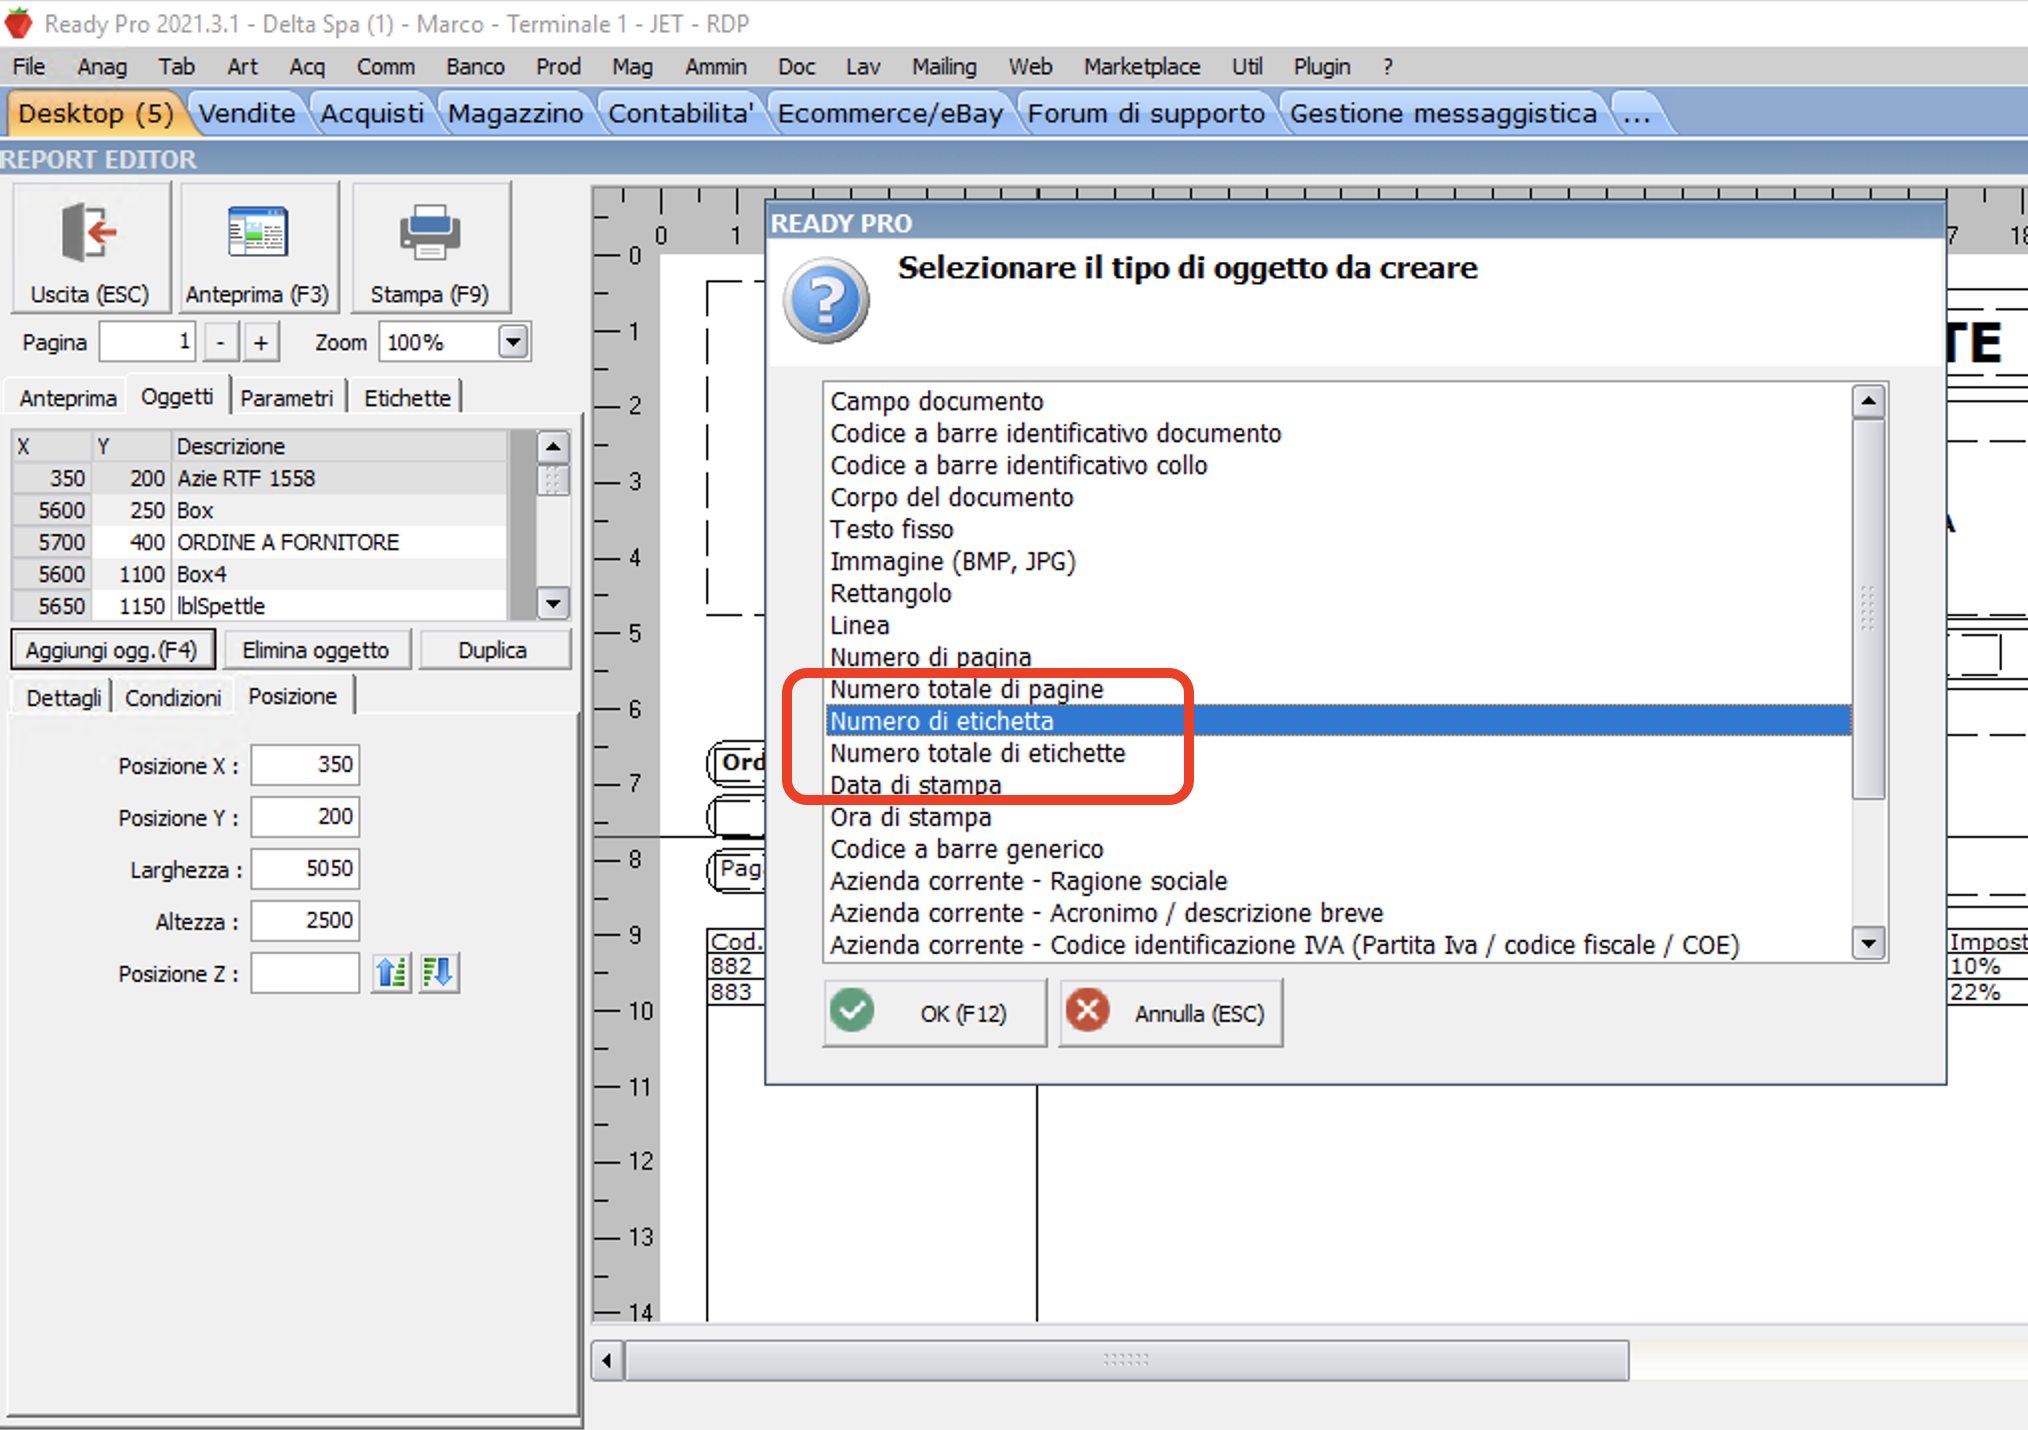Click the Duplica button
2028x1430 pixels.
[493, 650]
